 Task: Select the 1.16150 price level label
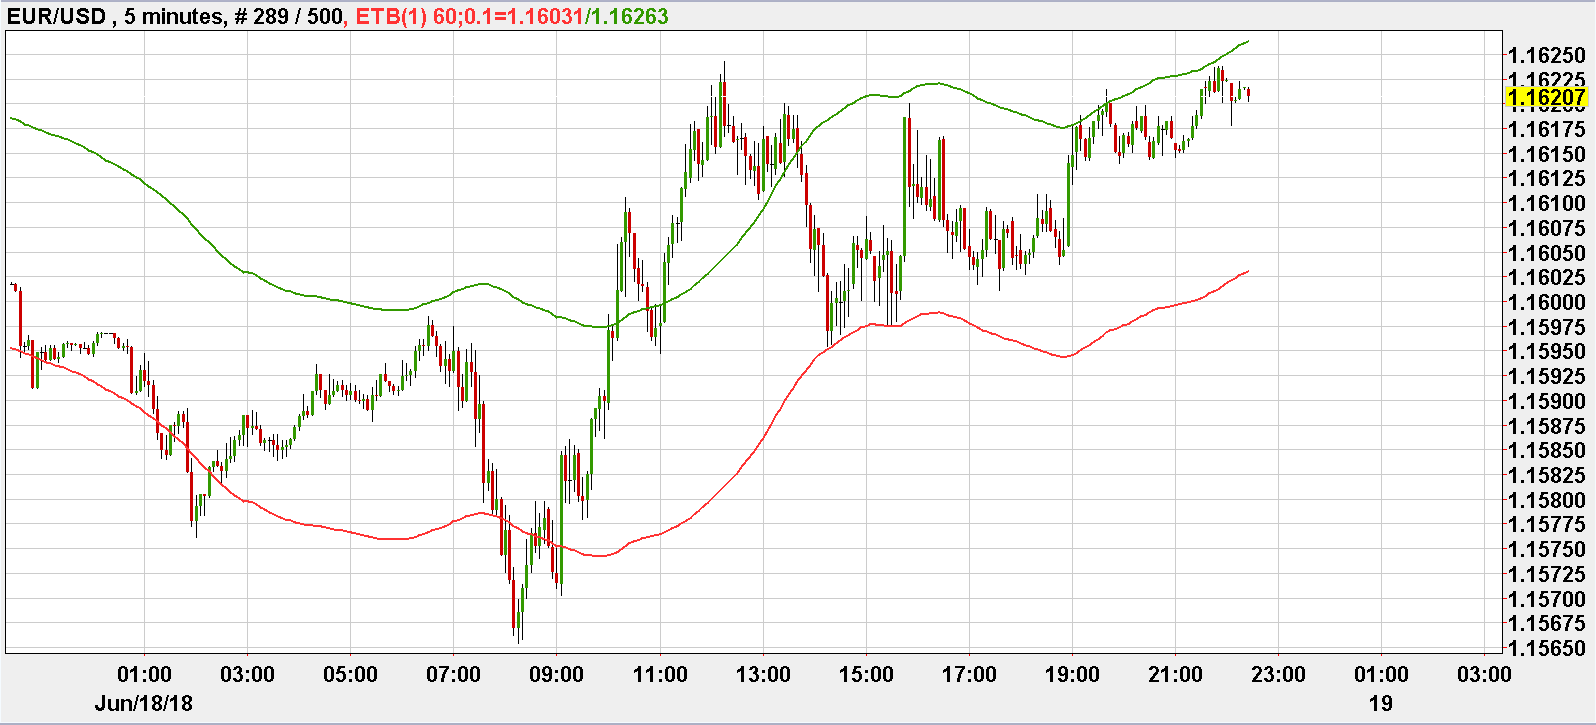pyautogui.click(x=1546, y=154)
